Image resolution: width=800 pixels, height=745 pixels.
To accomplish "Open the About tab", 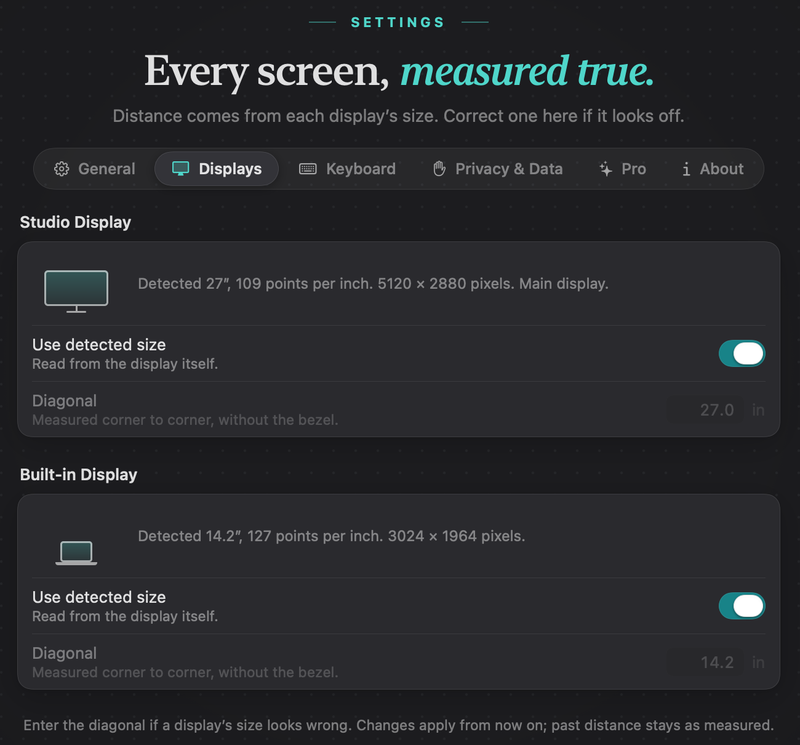I will (713, 169).
